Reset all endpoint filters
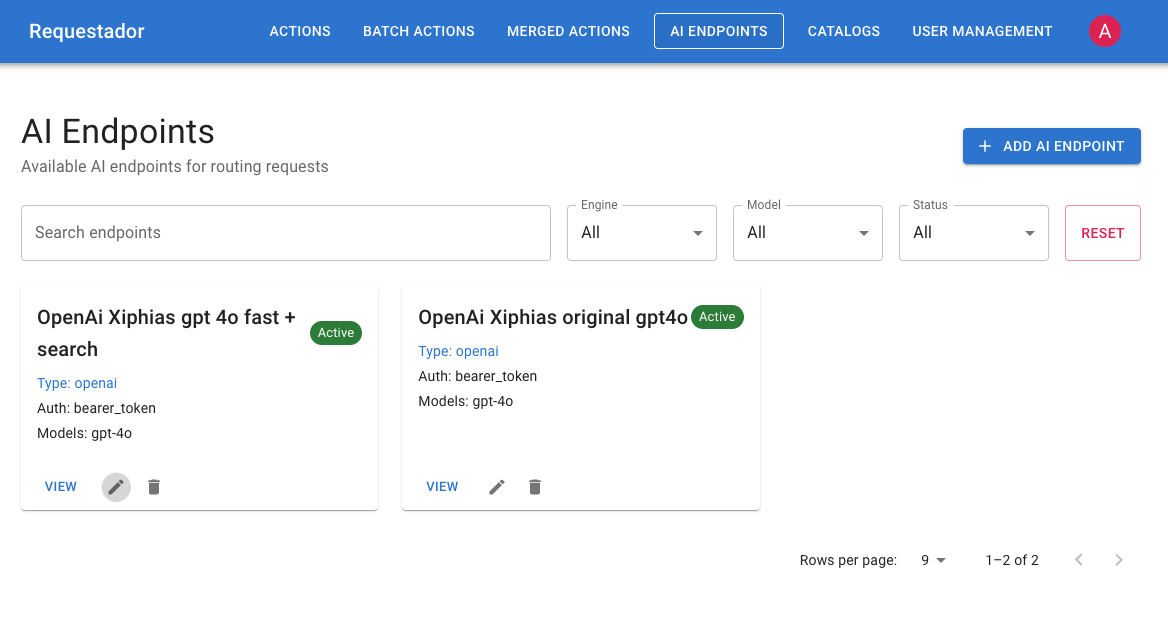Viewport: 1168px width, 620px height. pyautogui.click(x=1102, y=233)
